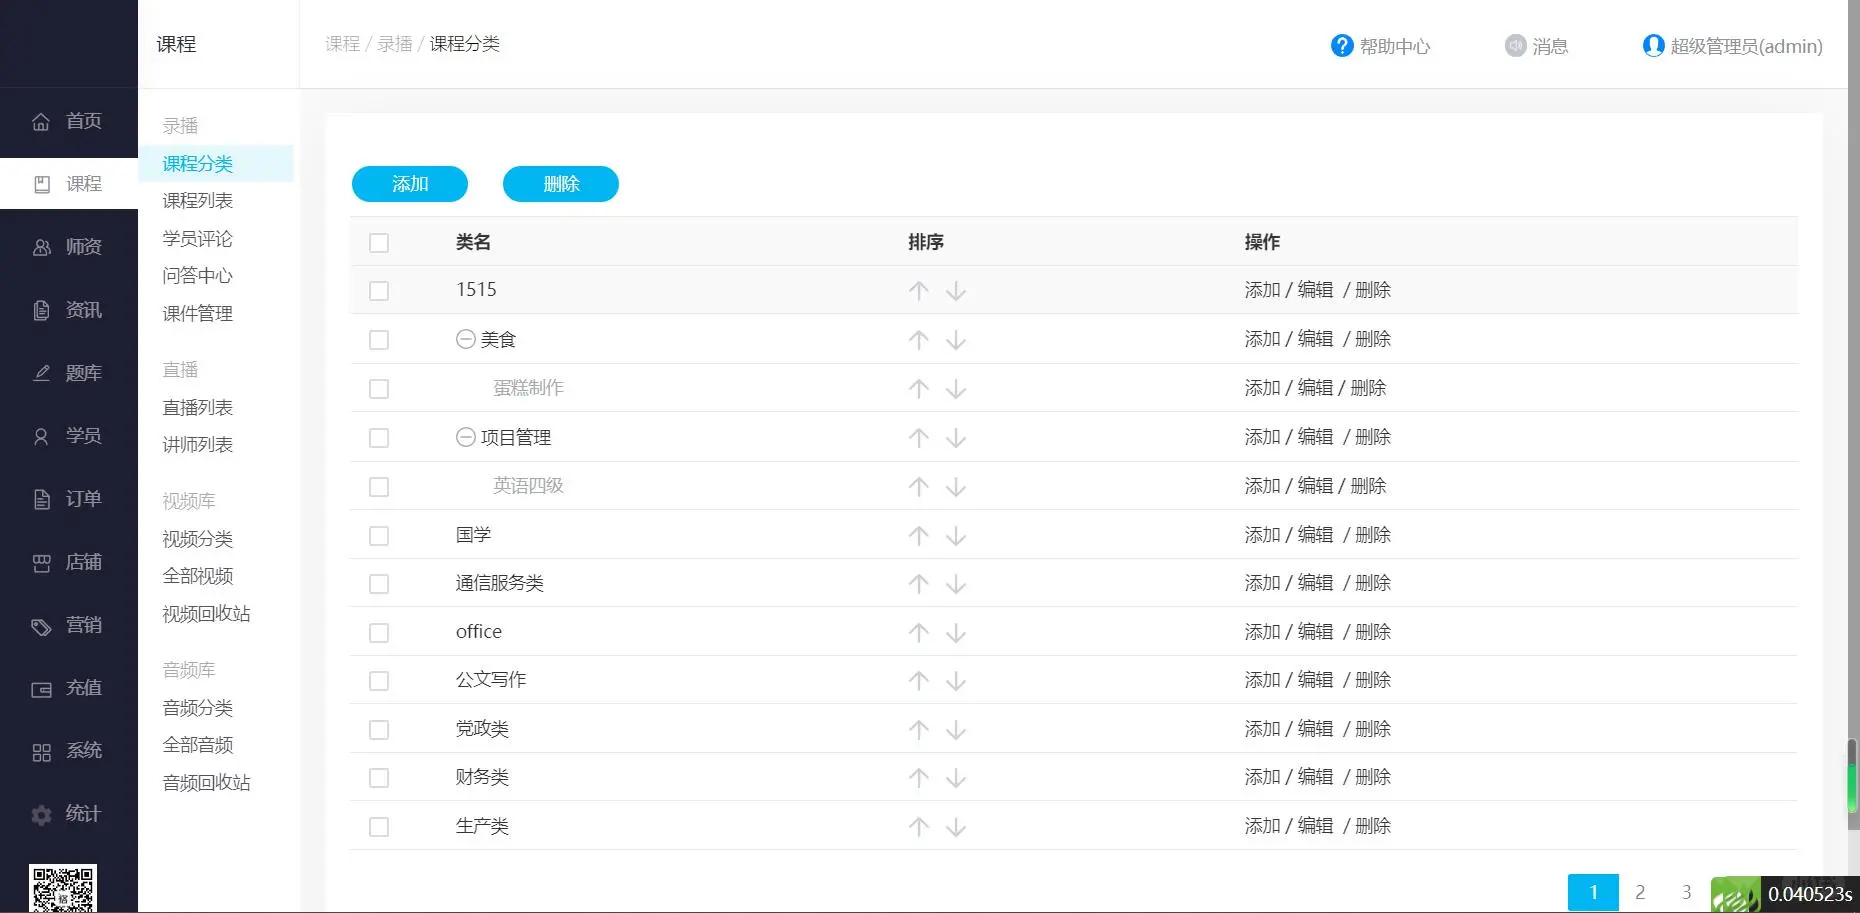The width and height of the screenshot is (1860, 913).
Task: Open 帮助中心 question mark icon
Action: pyautogui.click(x=1341, y=45)
